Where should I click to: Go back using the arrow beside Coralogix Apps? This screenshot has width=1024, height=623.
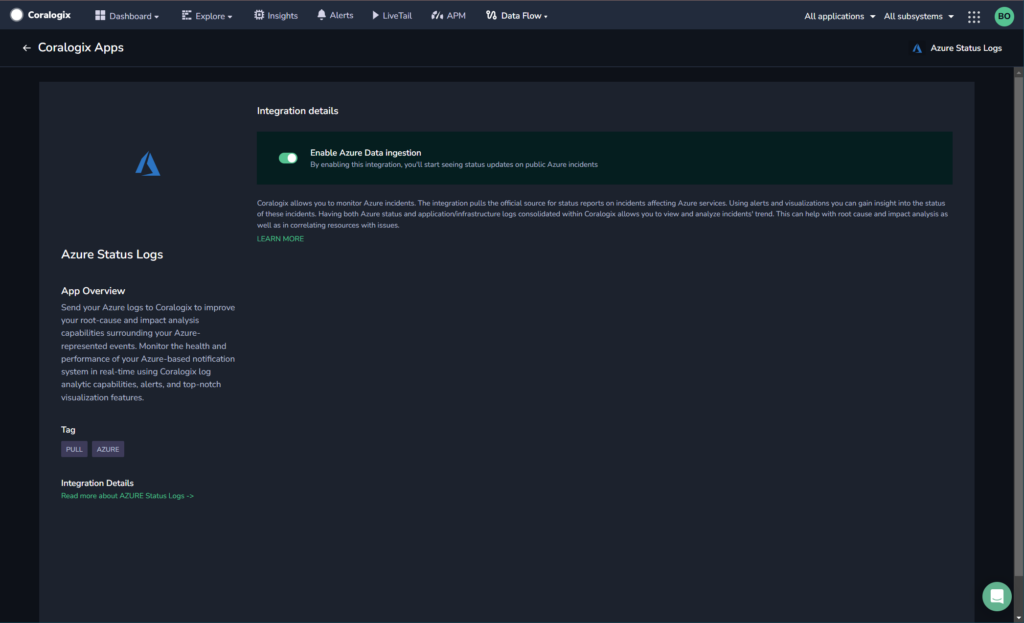[x=27, y=48]
